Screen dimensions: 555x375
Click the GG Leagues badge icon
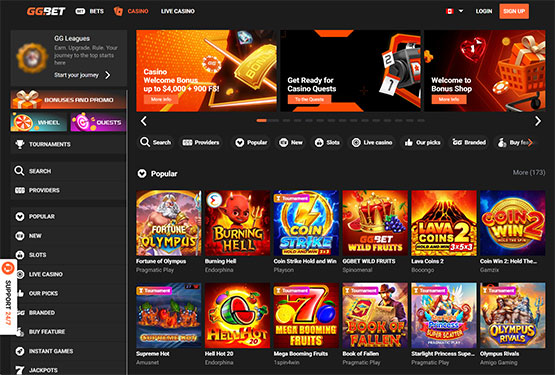32,57
